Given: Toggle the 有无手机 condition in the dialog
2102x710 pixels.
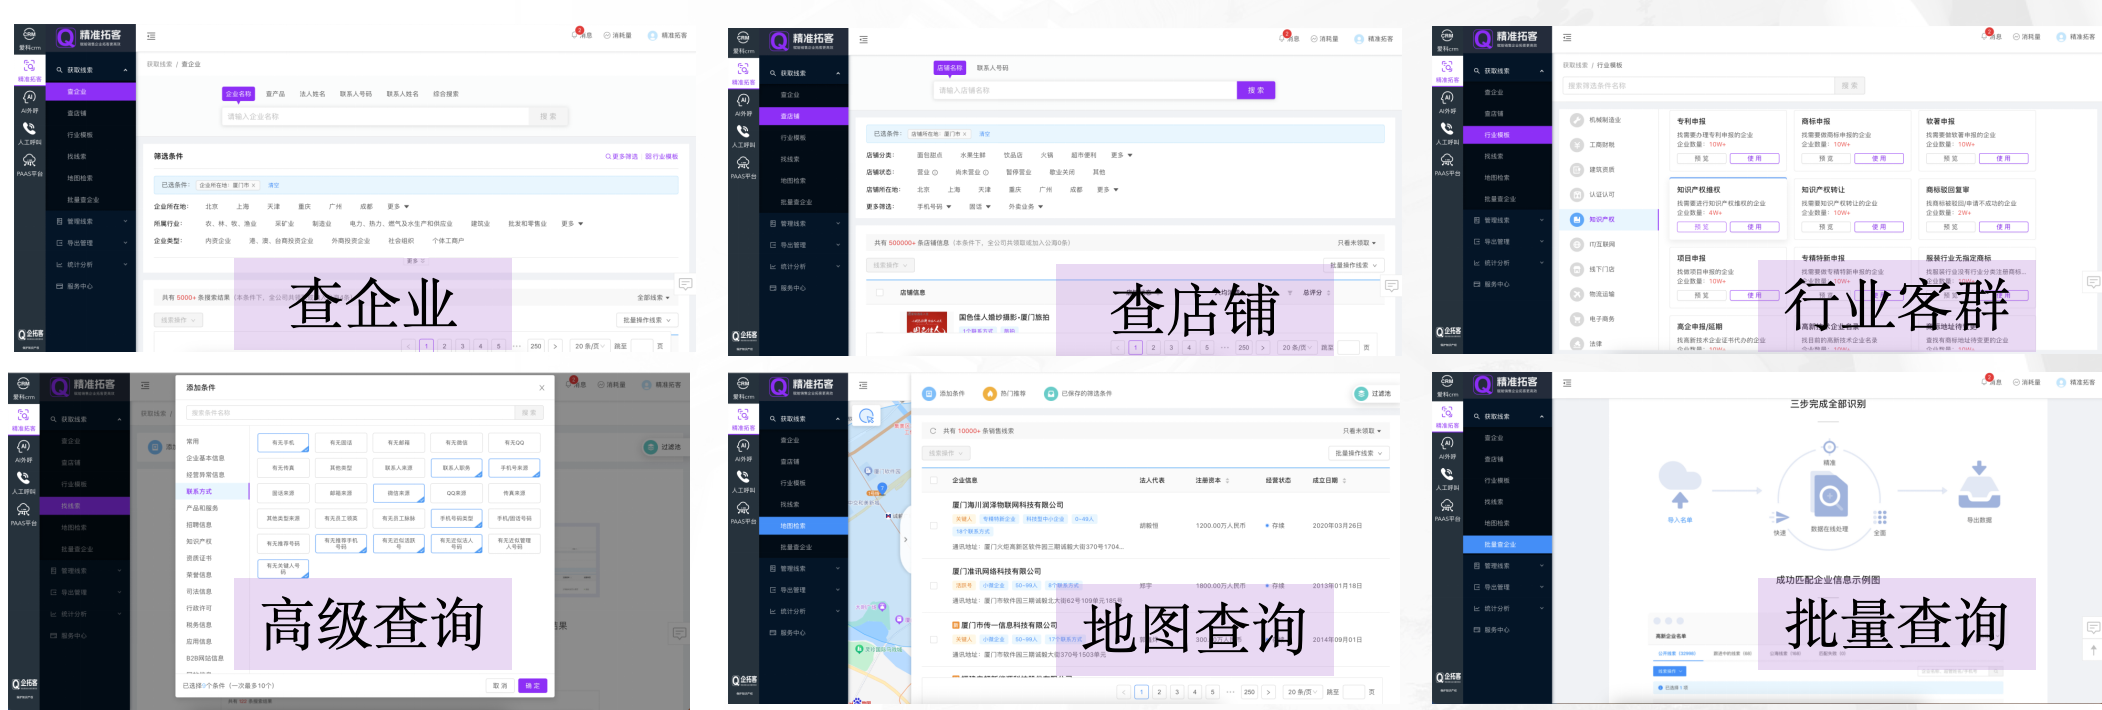Looking at the screenshot, I should [283, 442].
